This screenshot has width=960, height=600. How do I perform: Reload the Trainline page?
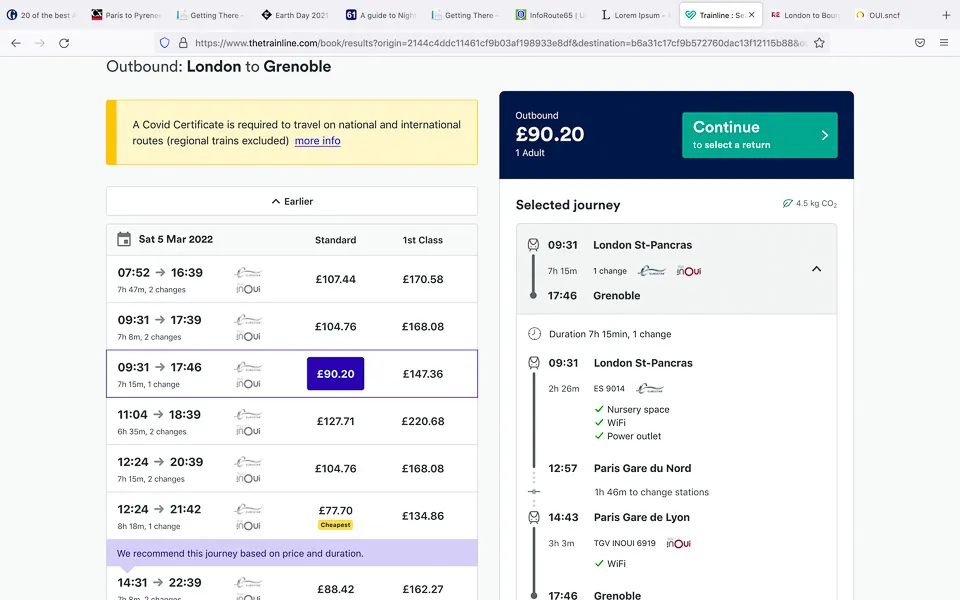point(64,43)
